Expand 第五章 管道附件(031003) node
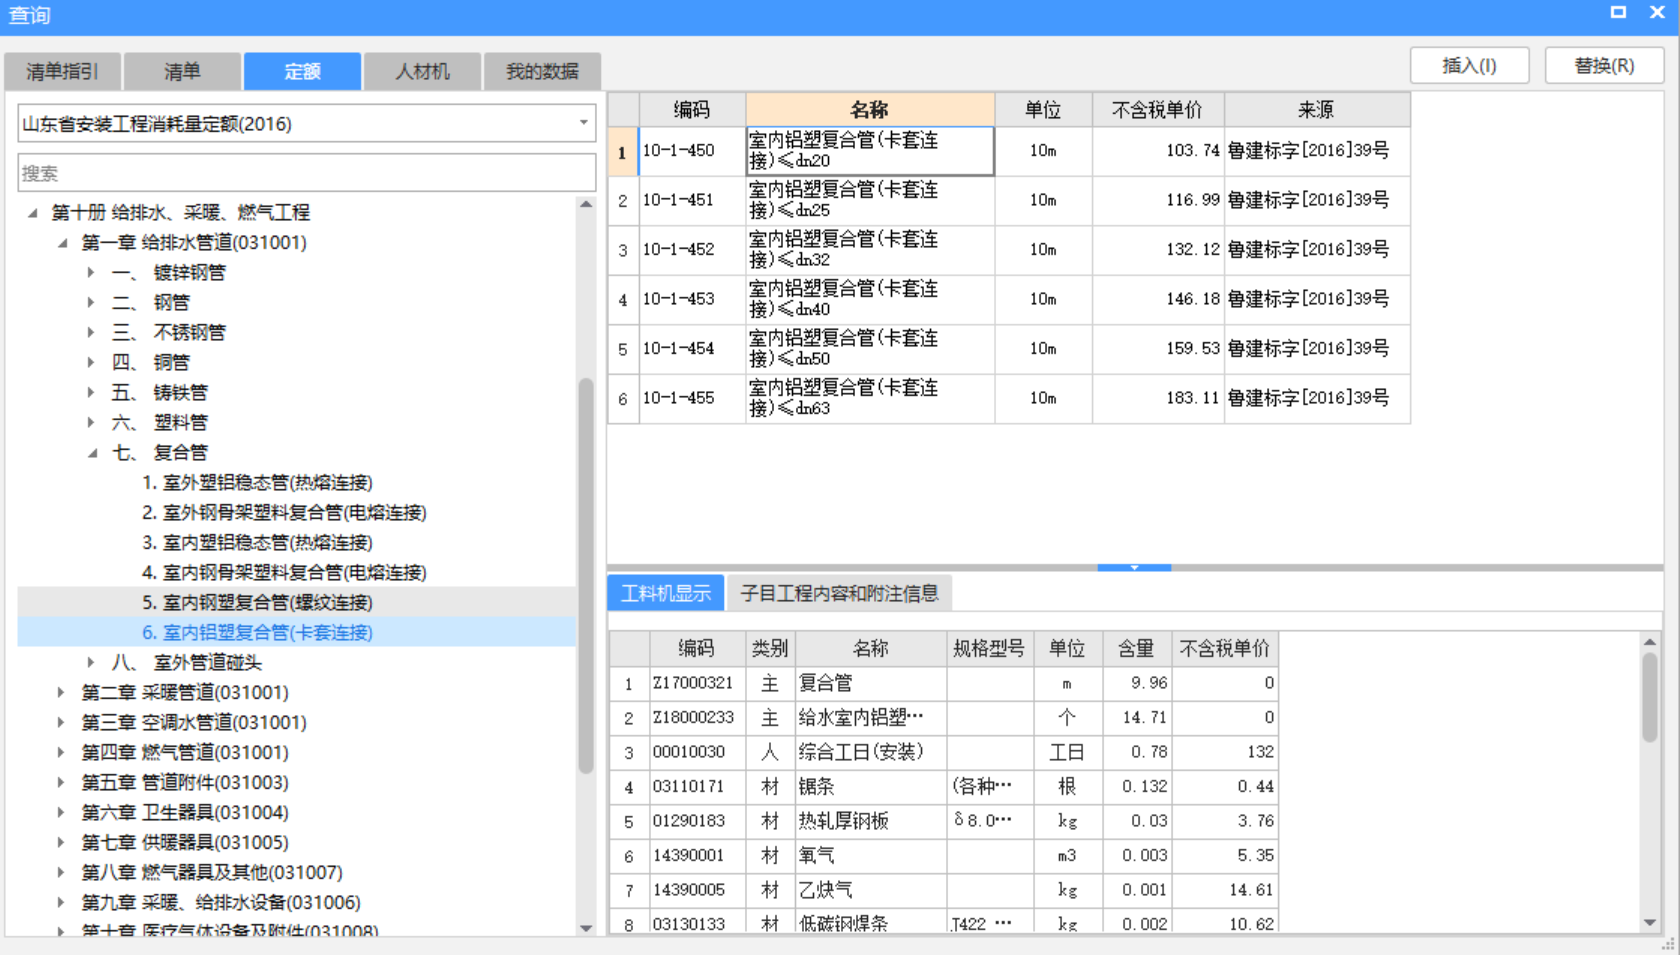1680x955 pixels. (61, 782)
